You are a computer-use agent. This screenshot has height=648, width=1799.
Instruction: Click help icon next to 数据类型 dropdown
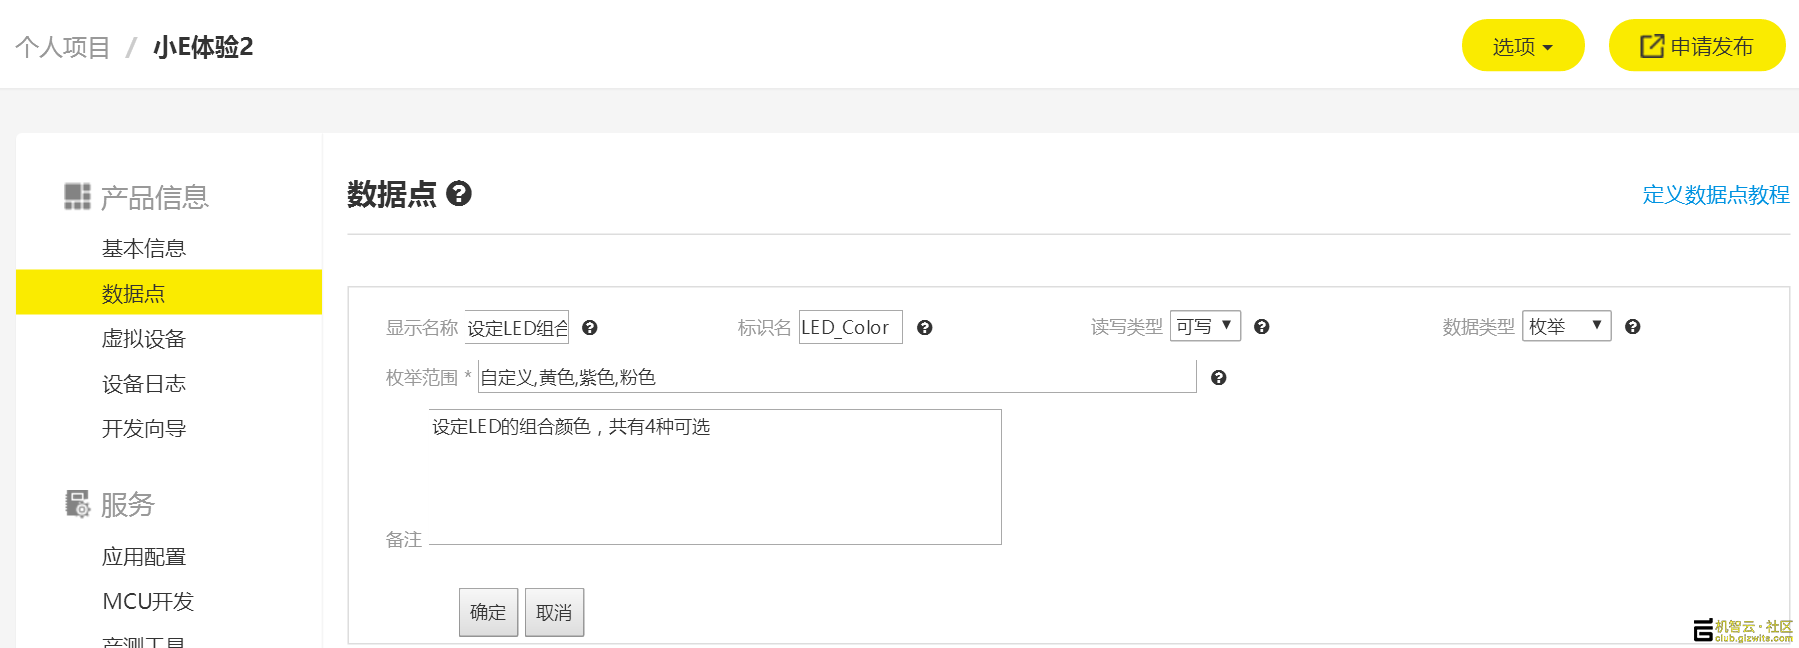(1633, 327)
